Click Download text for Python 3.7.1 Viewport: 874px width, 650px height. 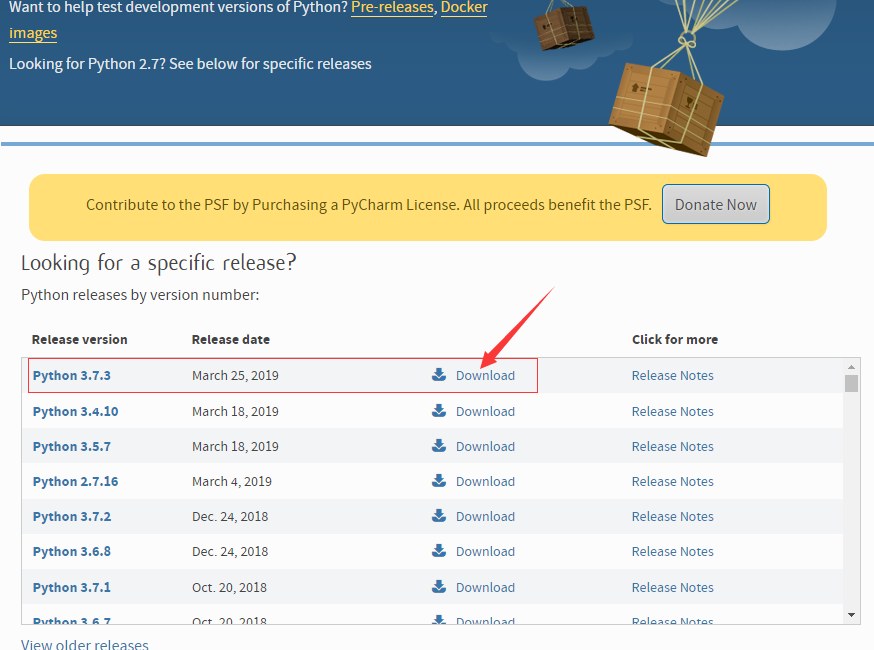[x=485, y=588]
